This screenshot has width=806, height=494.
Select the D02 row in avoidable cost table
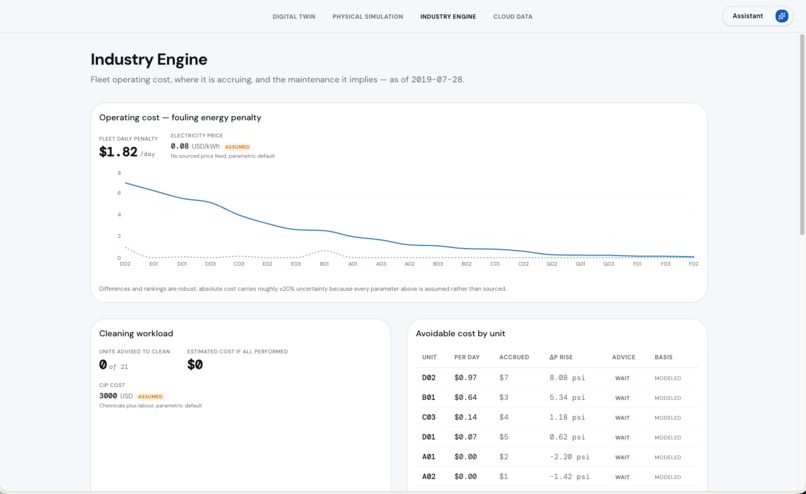coord(557,377)
